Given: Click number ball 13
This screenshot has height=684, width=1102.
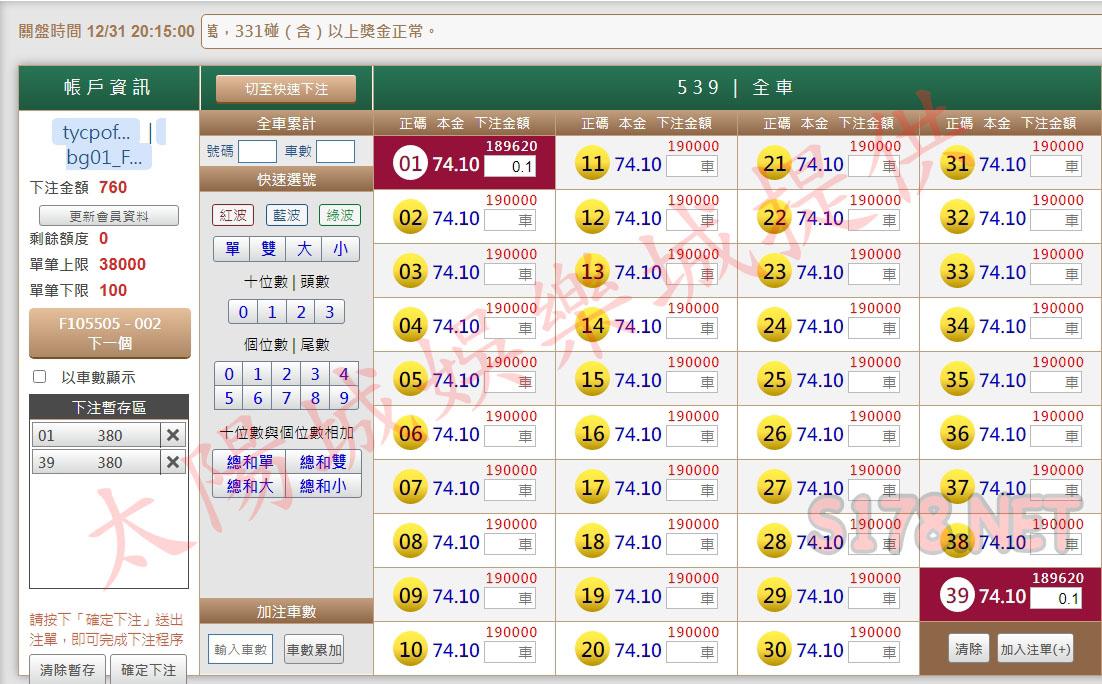Looking at the screenshot, I should (x=592, y=272).
